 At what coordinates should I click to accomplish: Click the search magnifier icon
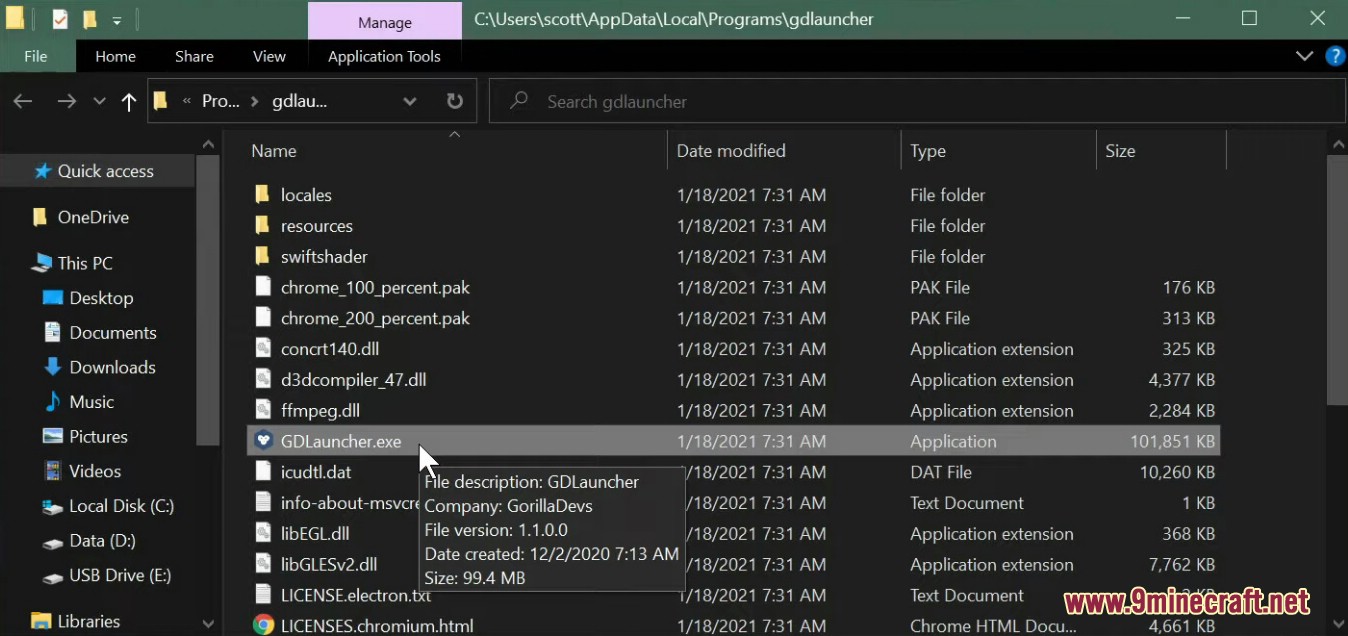coord(519,101)
